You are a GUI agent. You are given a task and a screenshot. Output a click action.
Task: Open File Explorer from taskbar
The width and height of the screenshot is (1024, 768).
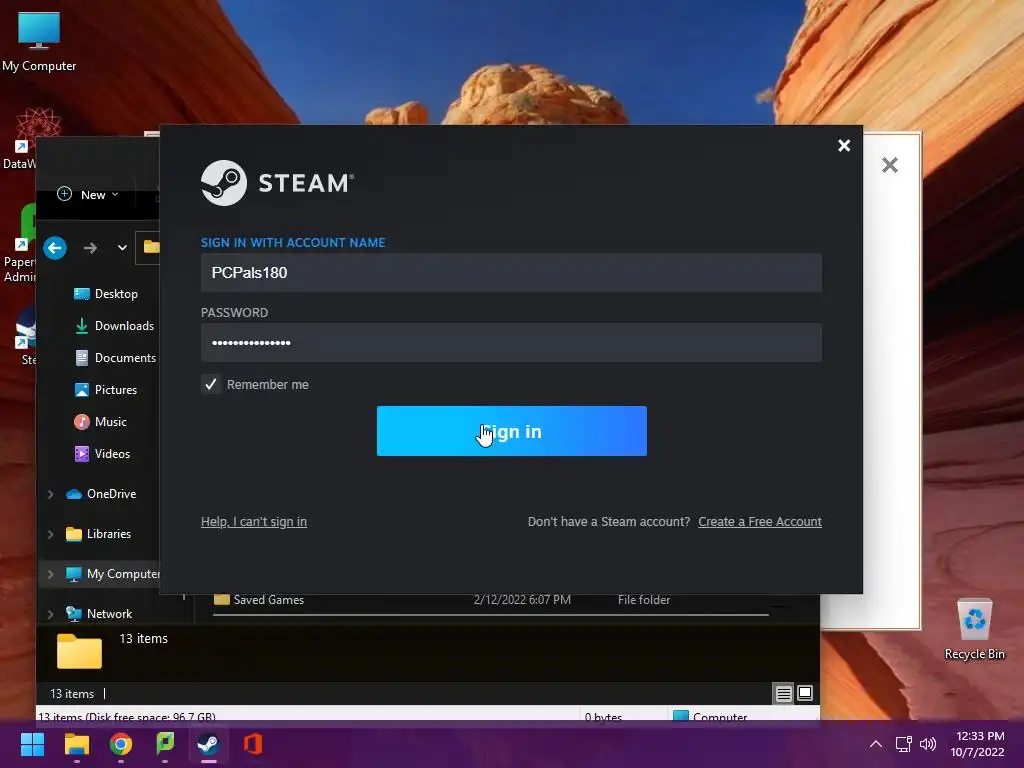(x=76, y=744)
